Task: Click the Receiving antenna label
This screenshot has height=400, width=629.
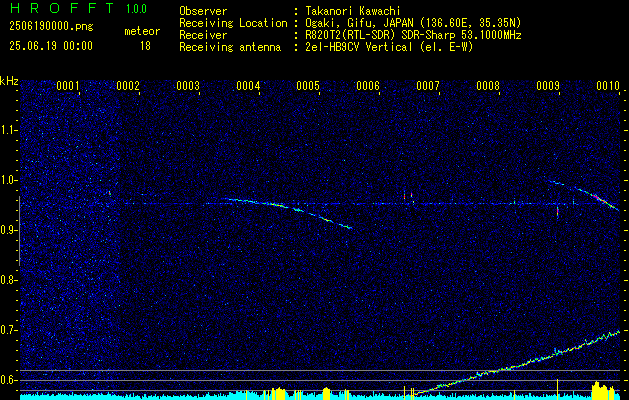Action: click(230, 47)
